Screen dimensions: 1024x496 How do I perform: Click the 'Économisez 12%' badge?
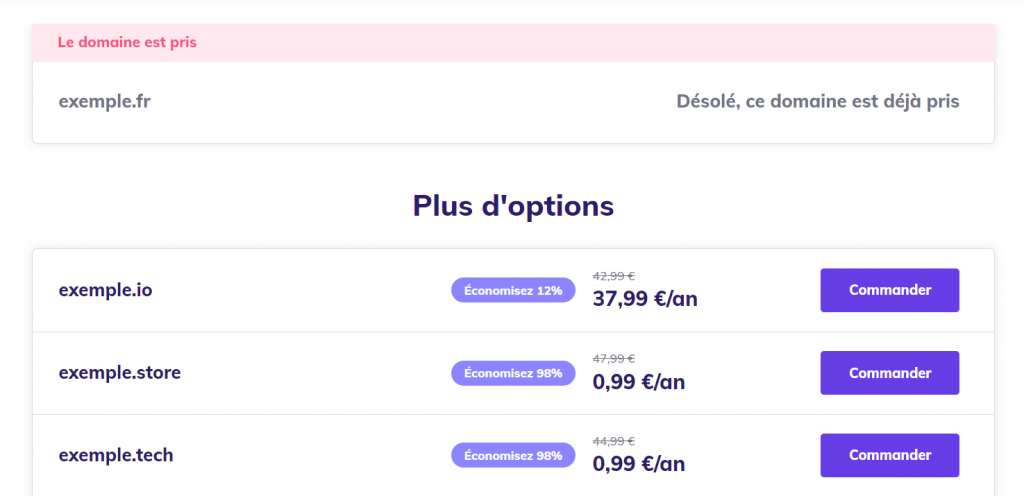(513, 290)
